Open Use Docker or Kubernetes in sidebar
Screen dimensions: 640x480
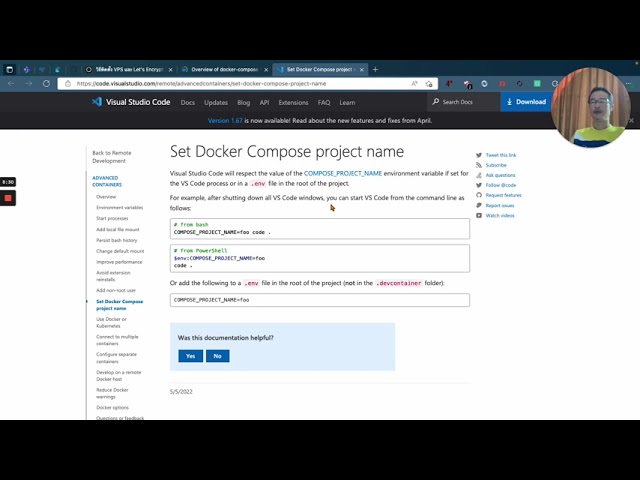pyautogui.click(x=111, y=322)
